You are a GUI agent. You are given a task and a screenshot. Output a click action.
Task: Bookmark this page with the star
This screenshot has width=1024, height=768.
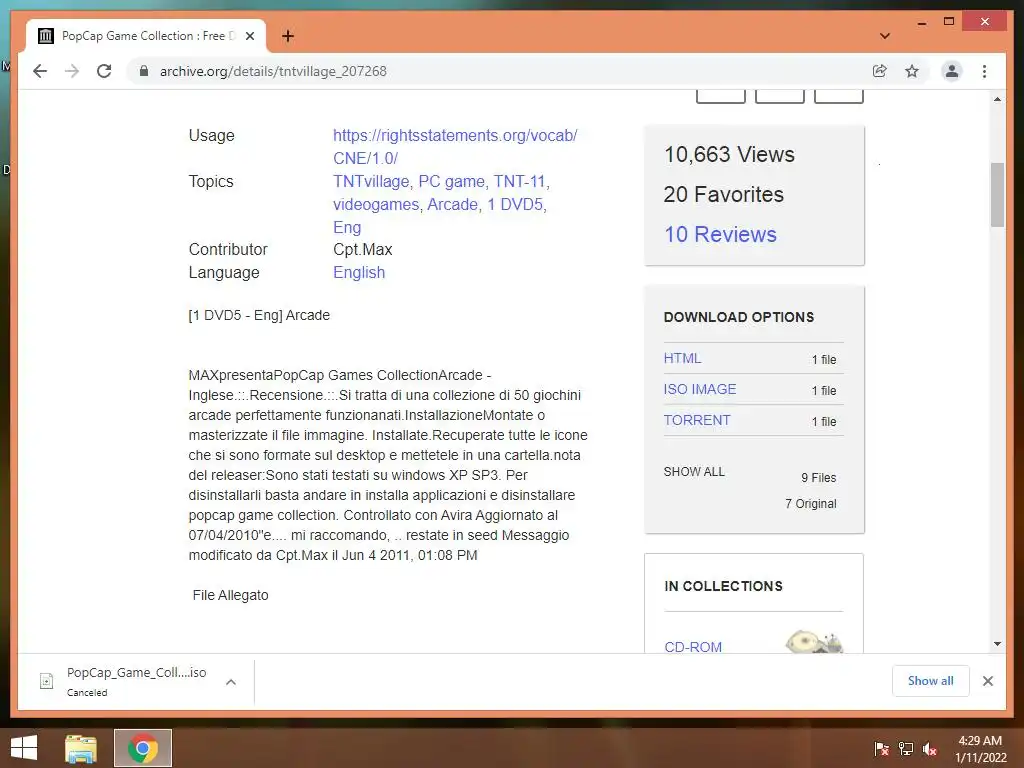[x=912, y=71]
